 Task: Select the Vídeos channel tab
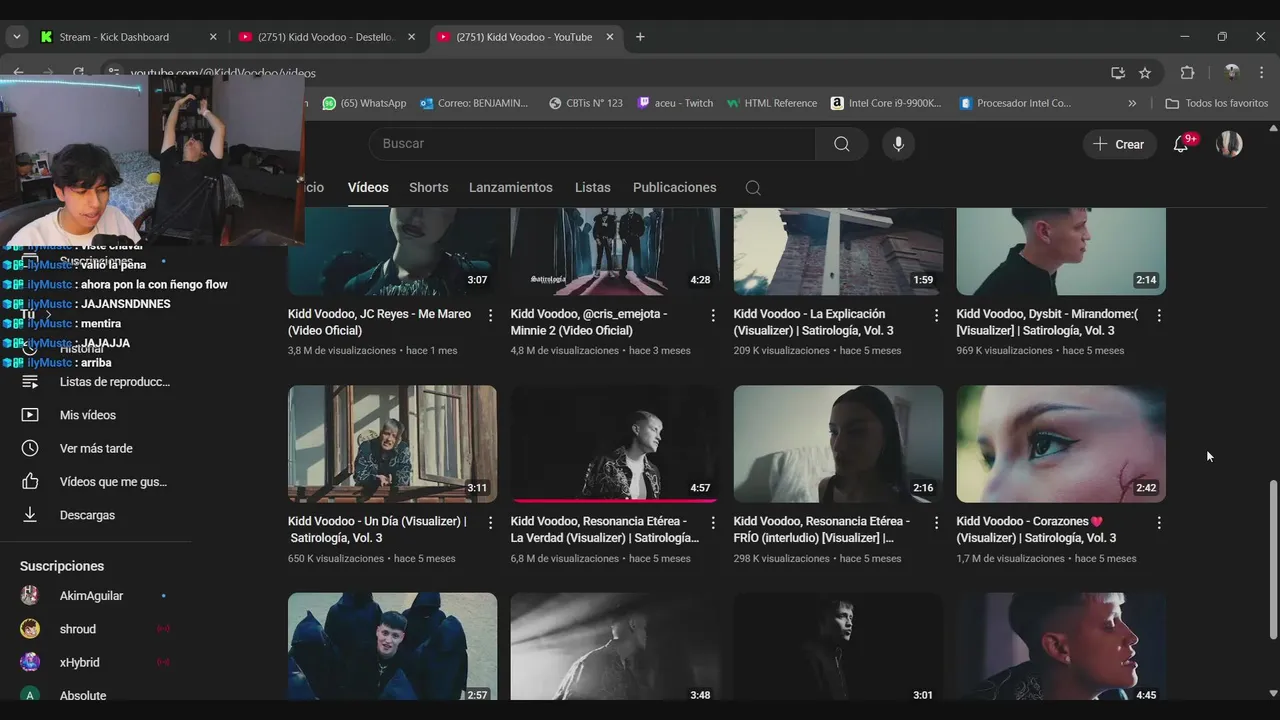(x=368, y=188)
